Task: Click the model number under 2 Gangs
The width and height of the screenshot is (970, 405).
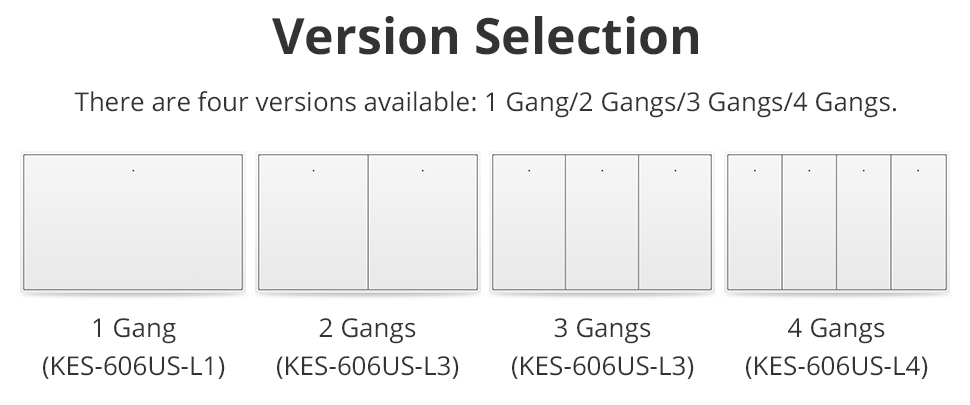Action: tap(367, 367)
